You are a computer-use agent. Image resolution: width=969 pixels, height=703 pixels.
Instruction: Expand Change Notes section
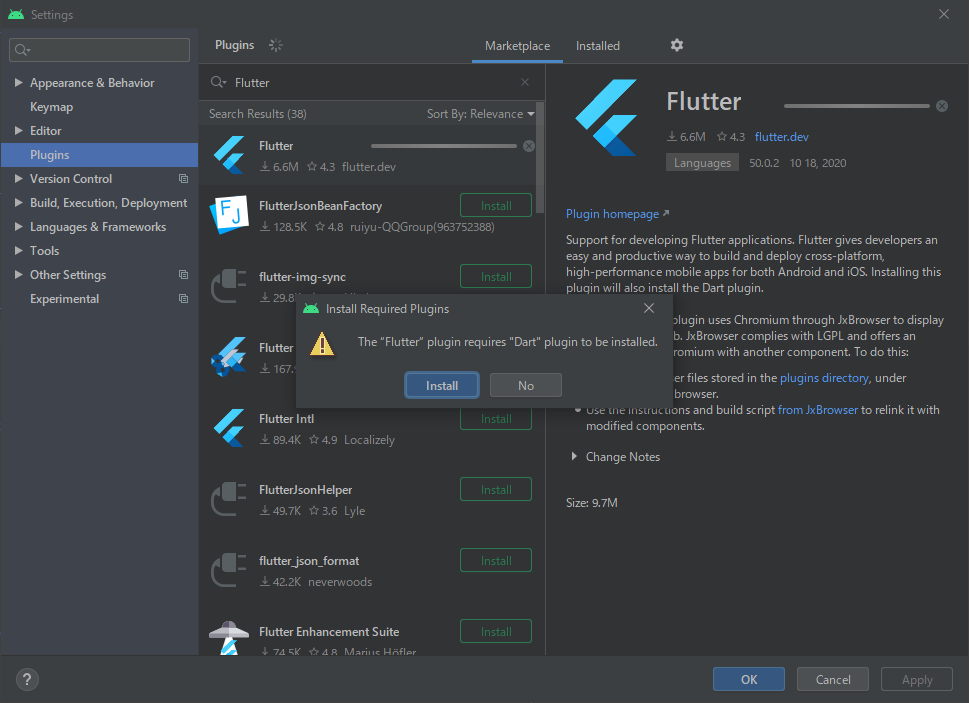(x=574, y=457)
